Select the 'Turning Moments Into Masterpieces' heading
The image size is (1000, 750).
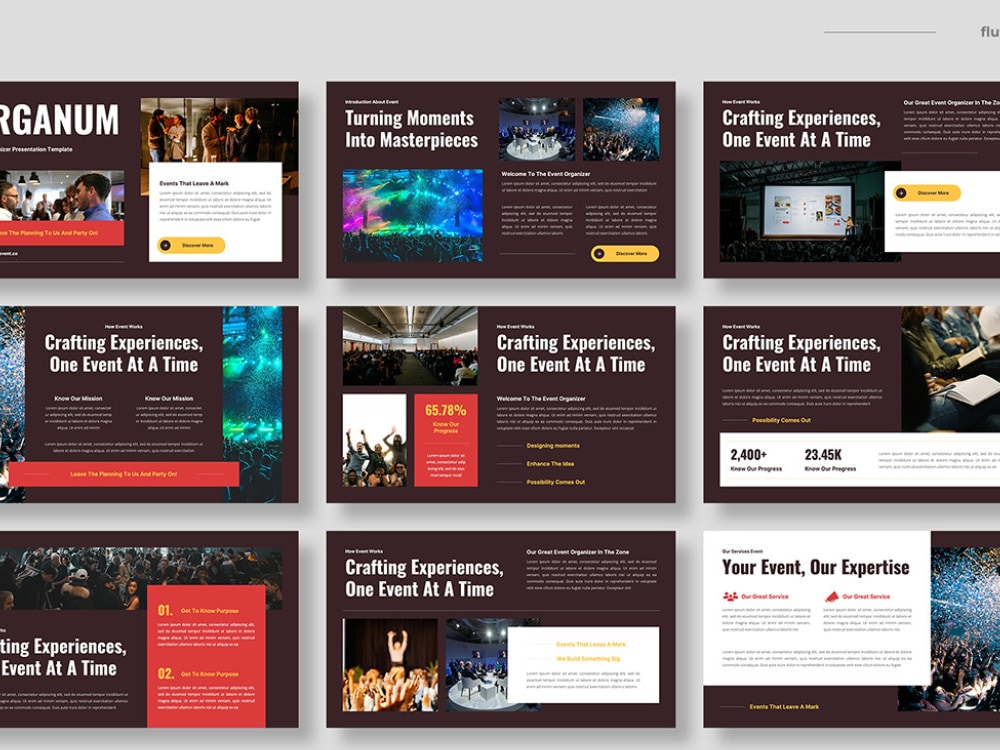(x=411, y=129)
